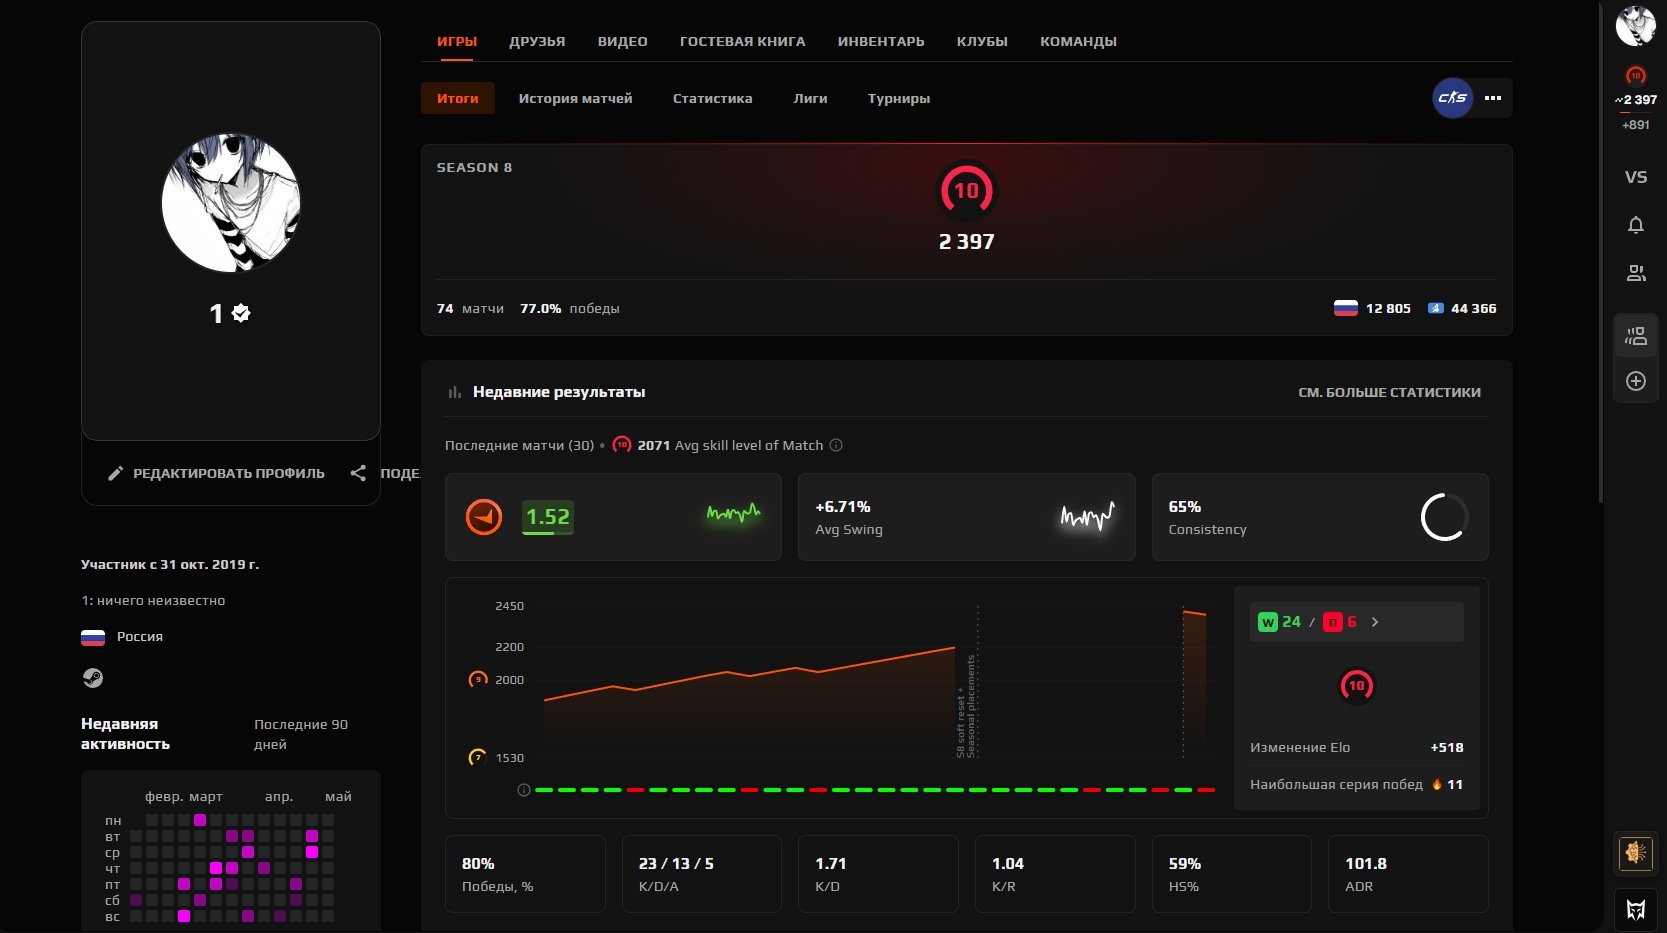Click the 2 397 Elo number in Season 8
The width and height of the screenshot is (1667, 933).
coord(966,241)
